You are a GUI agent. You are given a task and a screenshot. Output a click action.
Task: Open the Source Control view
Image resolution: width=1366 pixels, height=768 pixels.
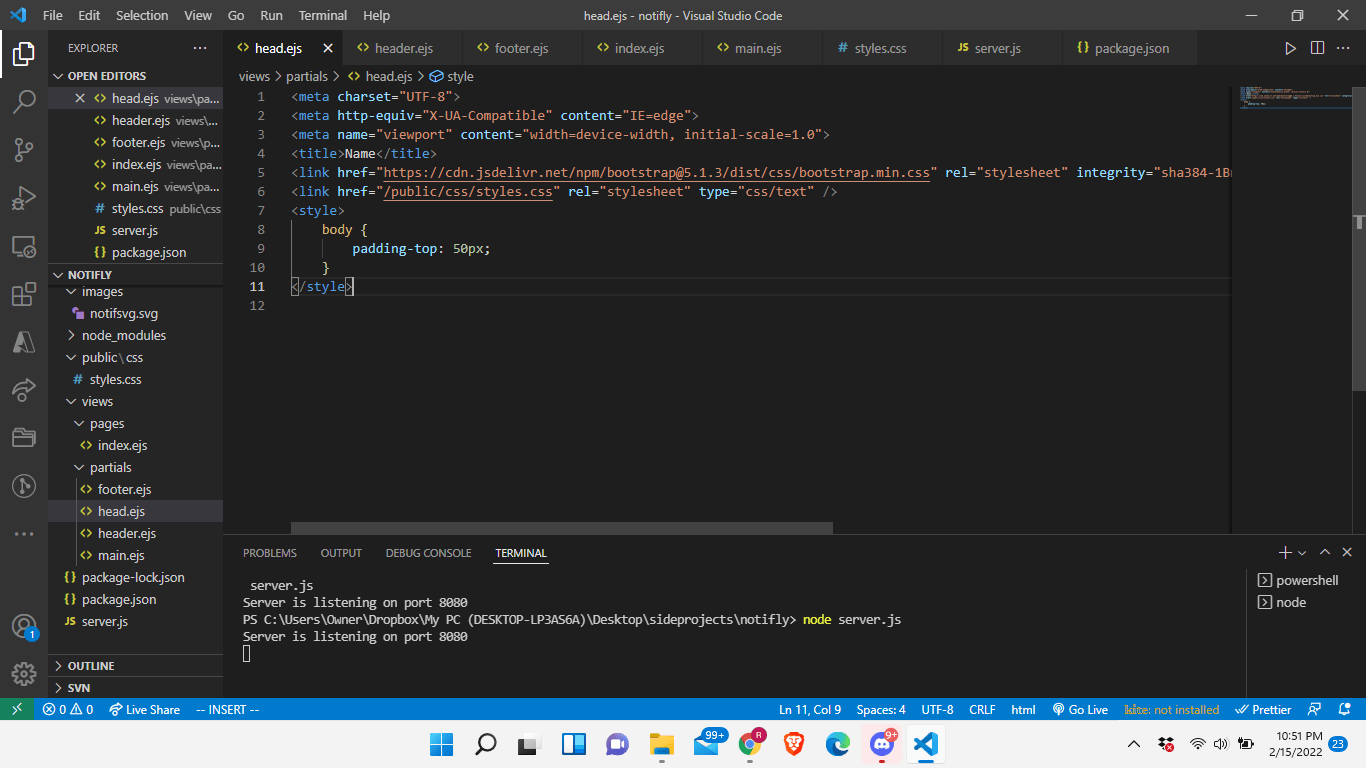pyautogui.click(x=24, y=149)
